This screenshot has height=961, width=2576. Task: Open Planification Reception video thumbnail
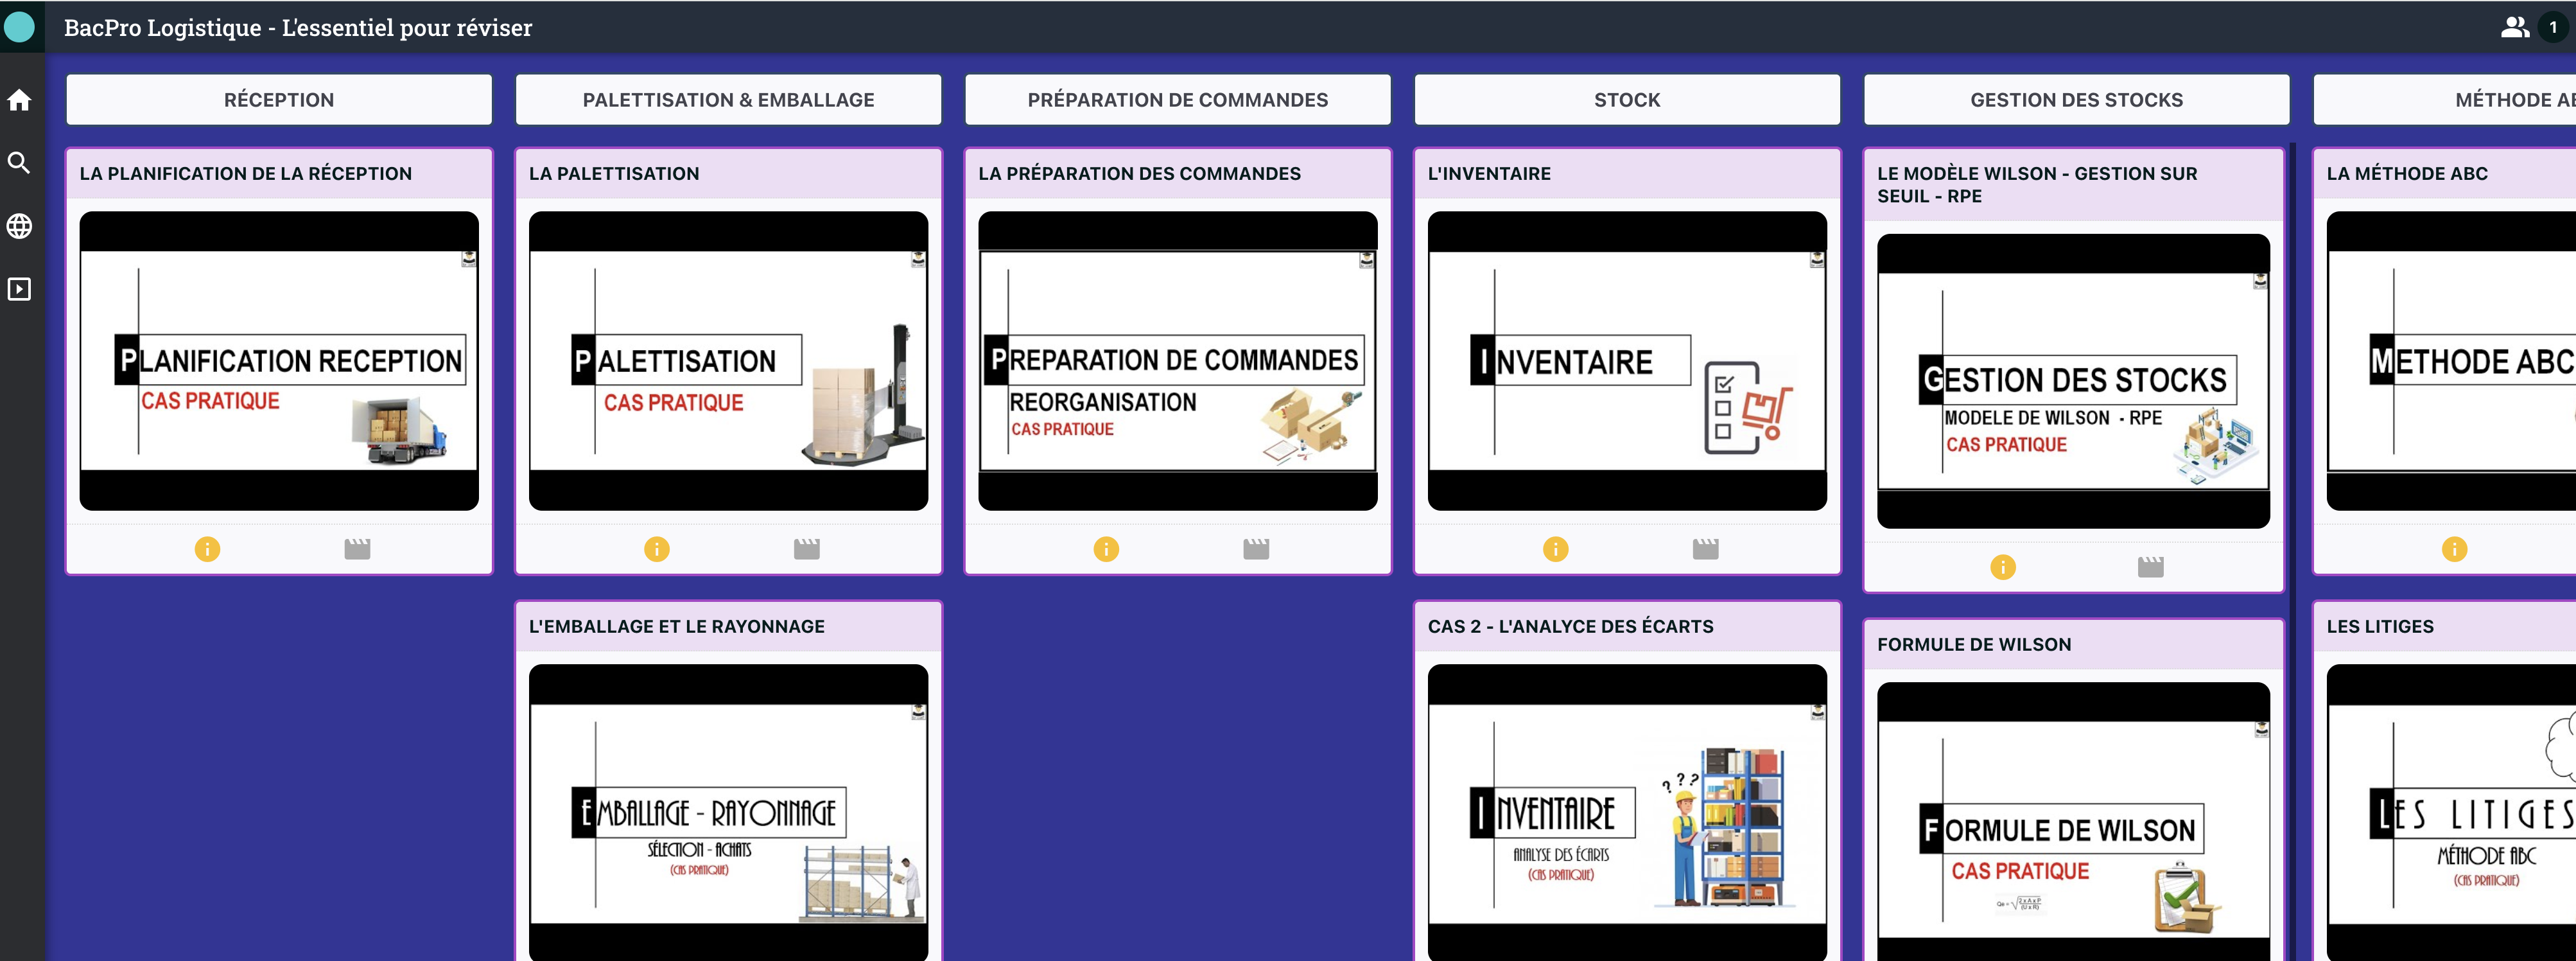(279, 361)
